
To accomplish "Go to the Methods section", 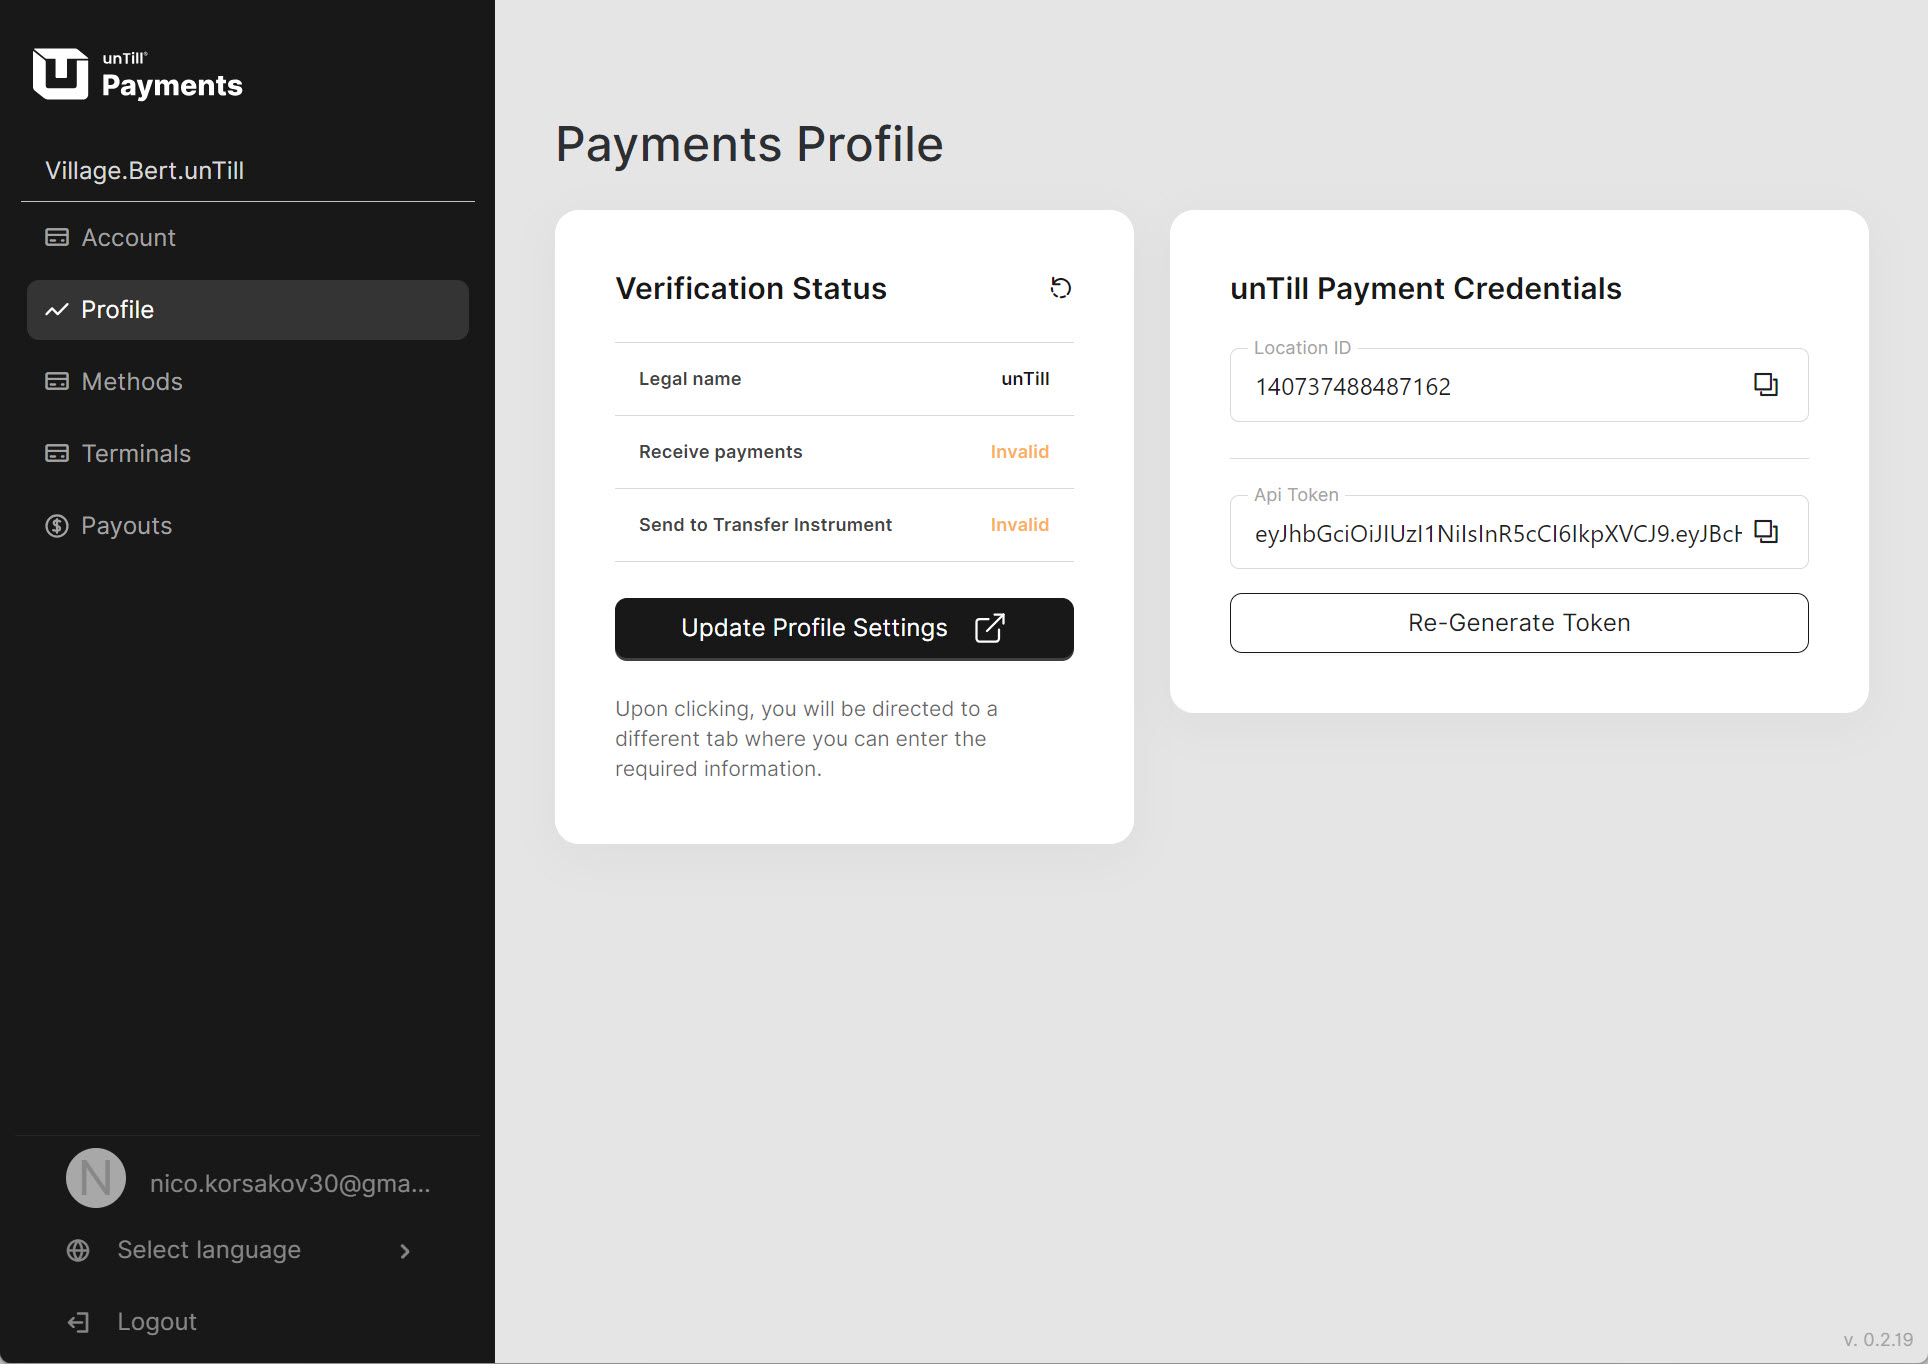I will point(132,382).
